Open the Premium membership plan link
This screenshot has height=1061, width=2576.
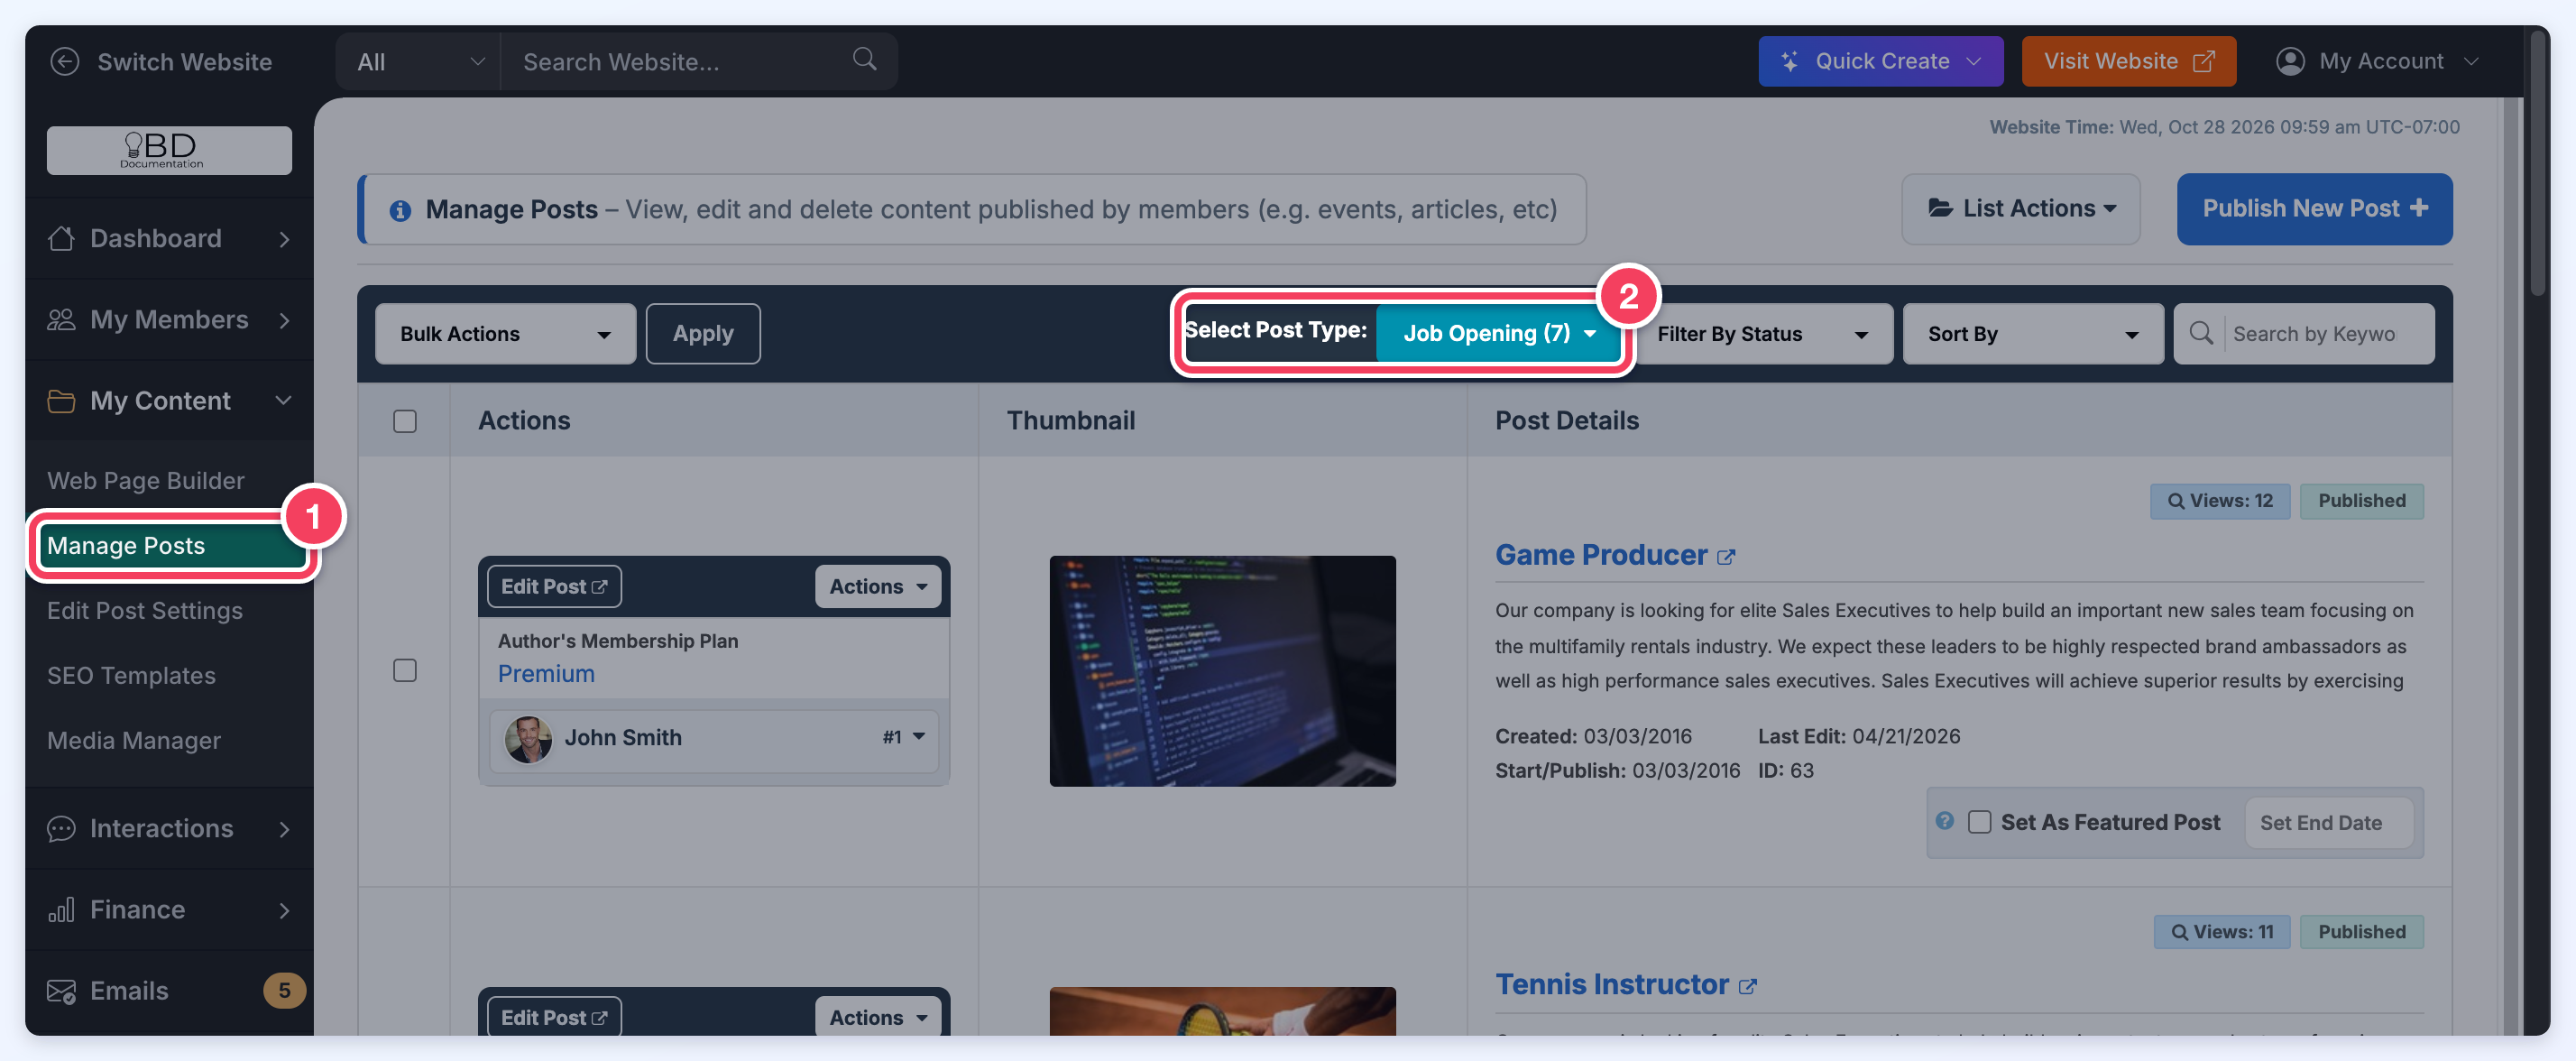coord(546,673)
